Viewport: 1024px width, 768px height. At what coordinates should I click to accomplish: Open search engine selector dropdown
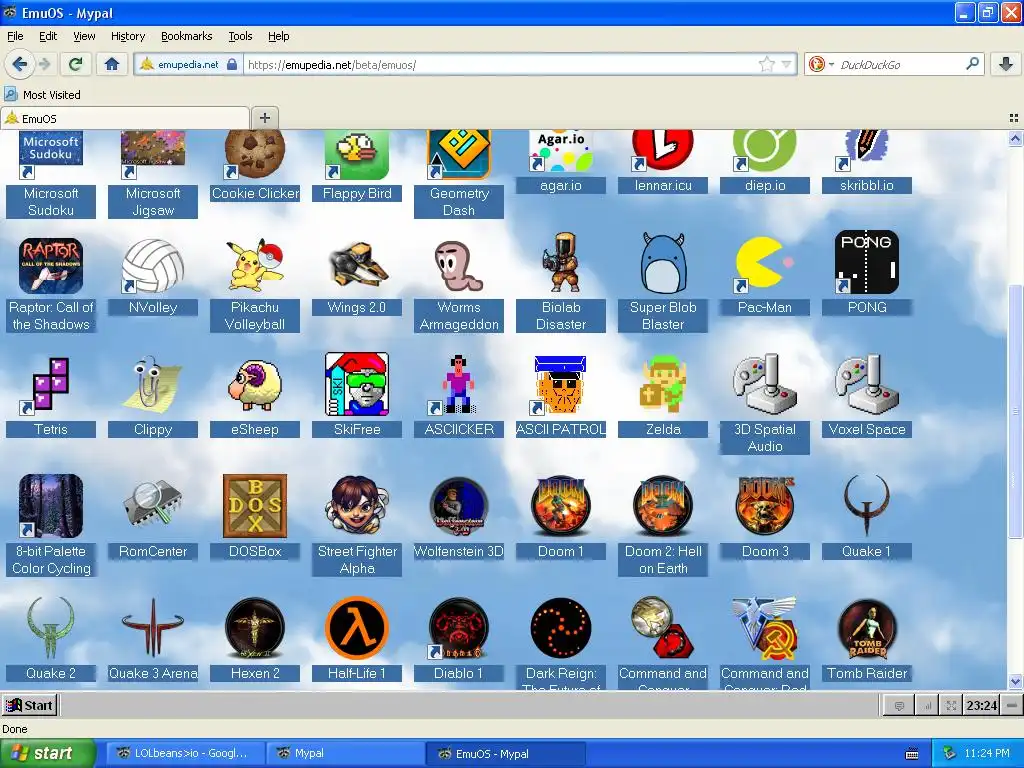point(821,64)
